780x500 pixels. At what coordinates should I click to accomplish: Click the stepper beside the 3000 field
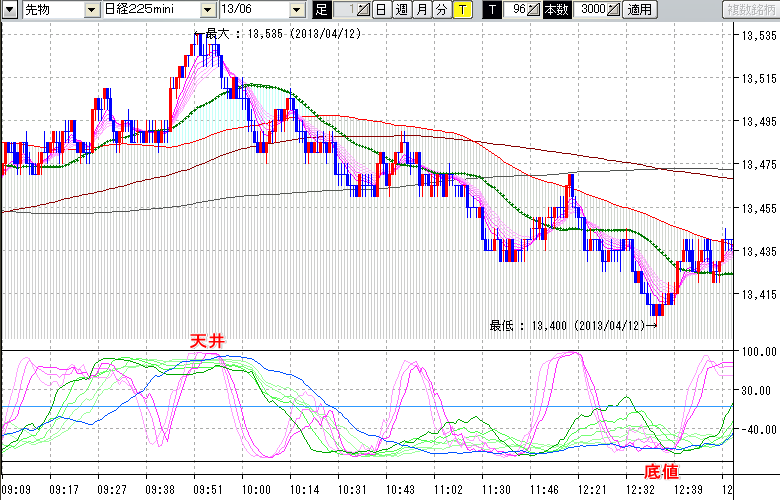coord(613,10)
